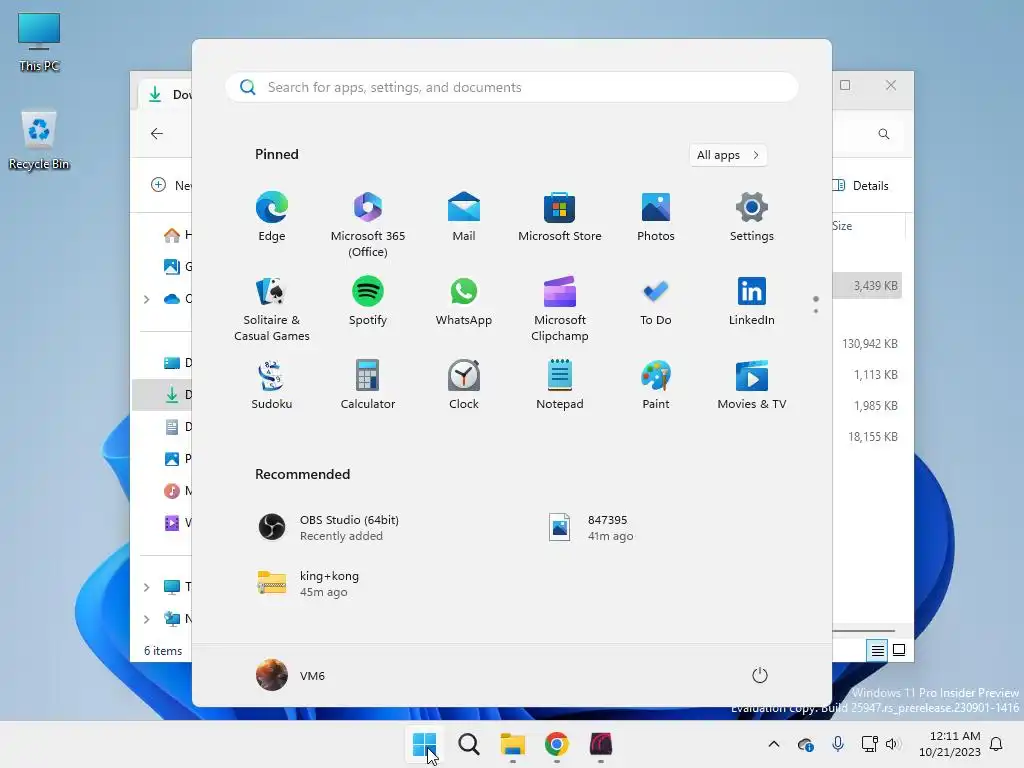Show All apps list
1024x768 pixels.
(728, 155)
